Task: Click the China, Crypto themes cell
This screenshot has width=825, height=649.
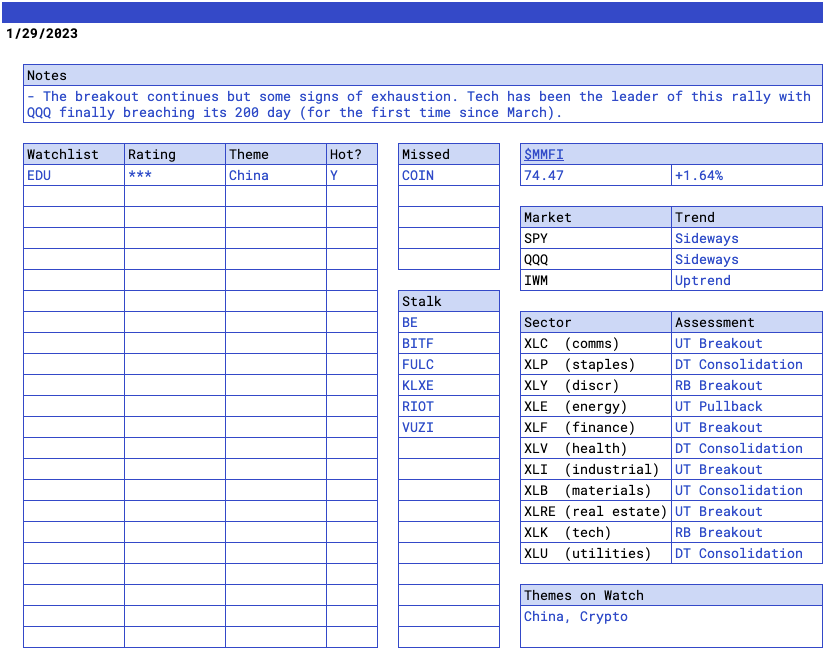Action: pos(671,626)
